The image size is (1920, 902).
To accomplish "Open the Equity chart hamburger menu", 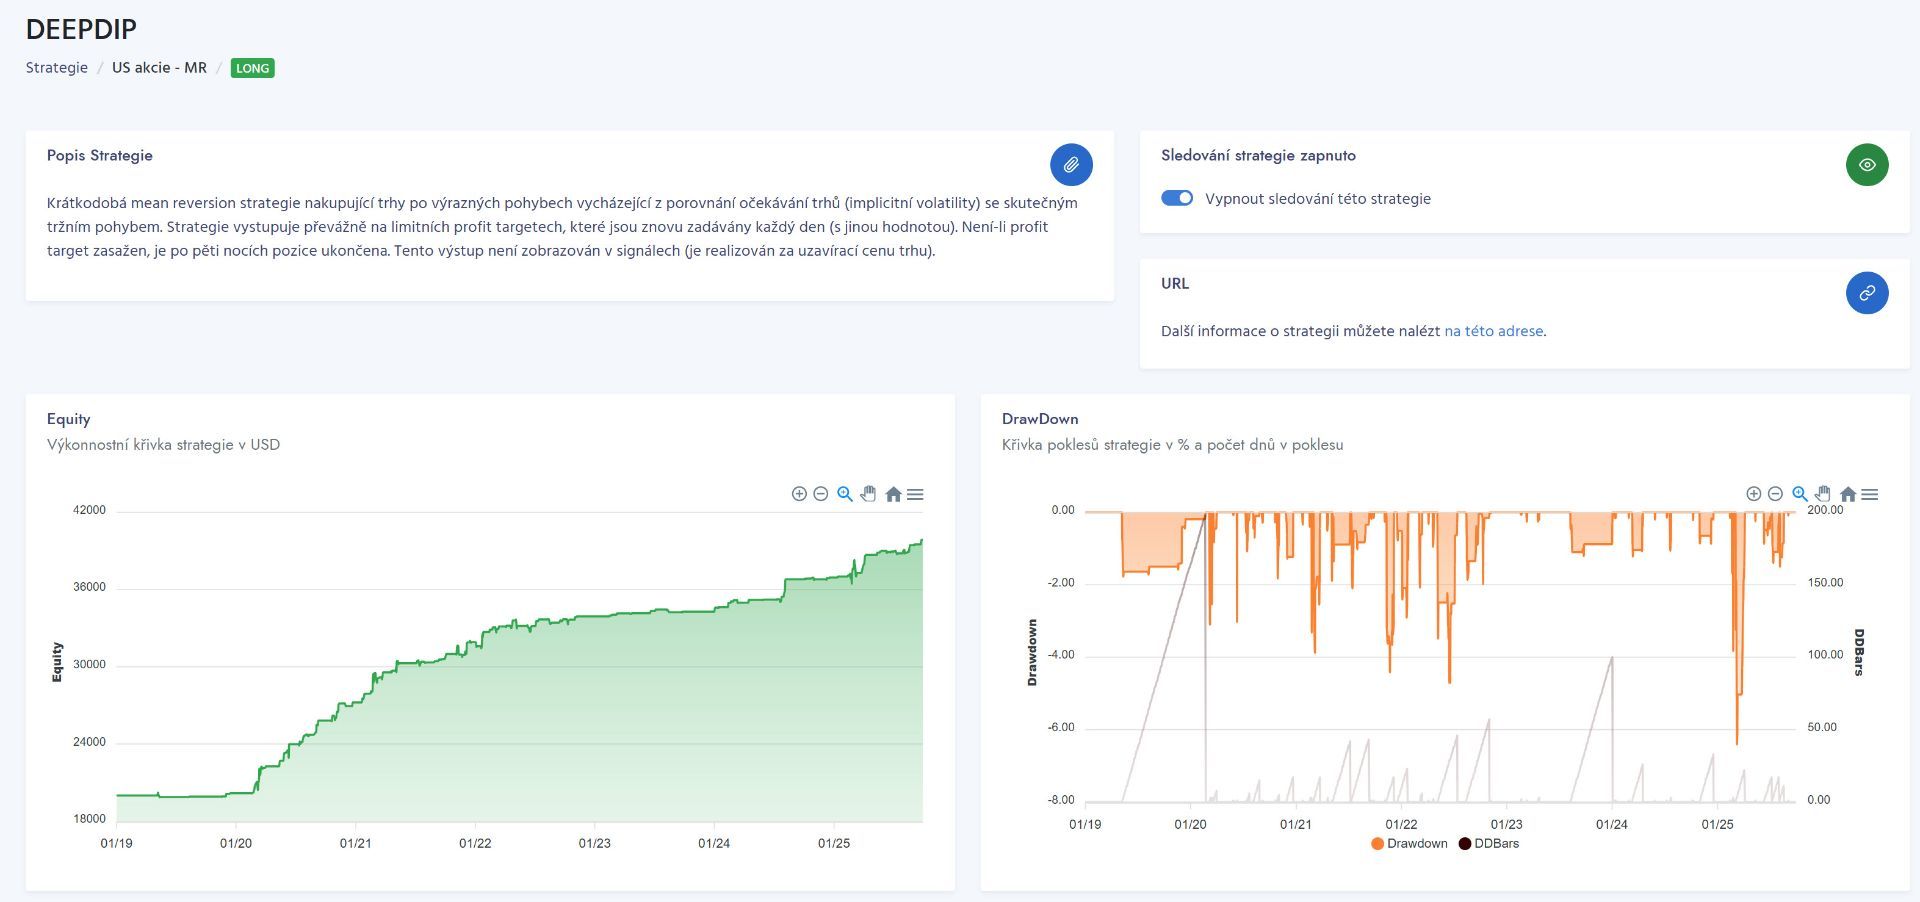I will pyautogui.click(x=915, y=494).
